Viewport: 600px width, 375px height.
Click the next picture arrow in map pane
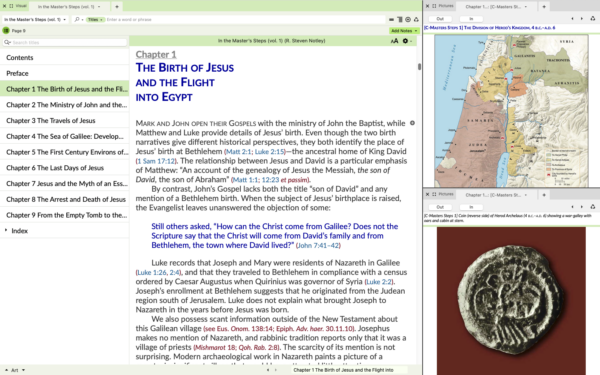[582, 19]
